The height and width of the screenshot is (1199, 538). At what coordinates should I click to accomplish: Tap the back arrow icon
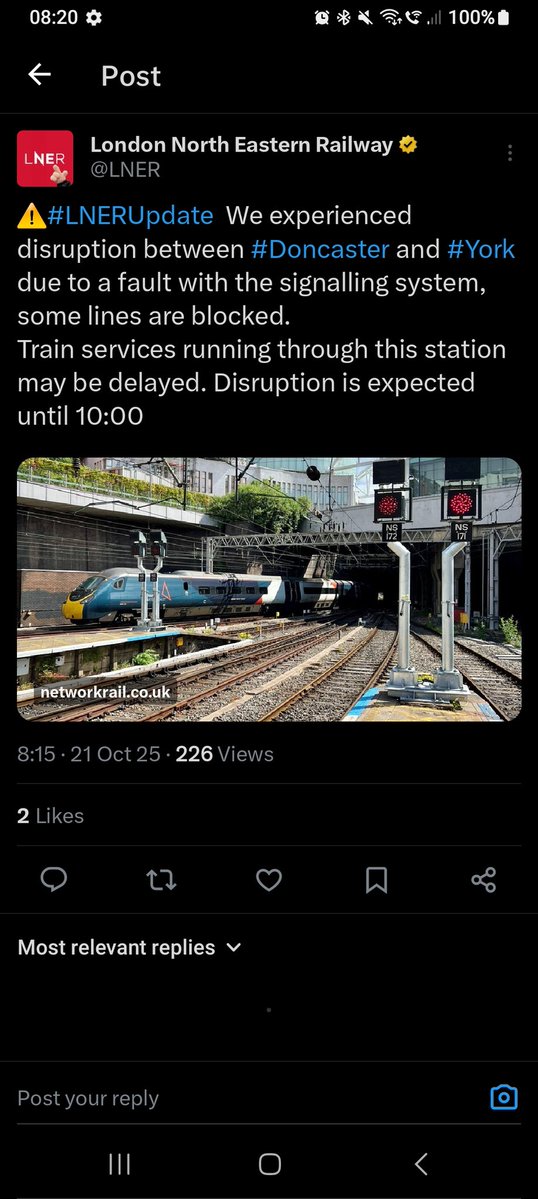pyautogui.click(x=39, y=75)
